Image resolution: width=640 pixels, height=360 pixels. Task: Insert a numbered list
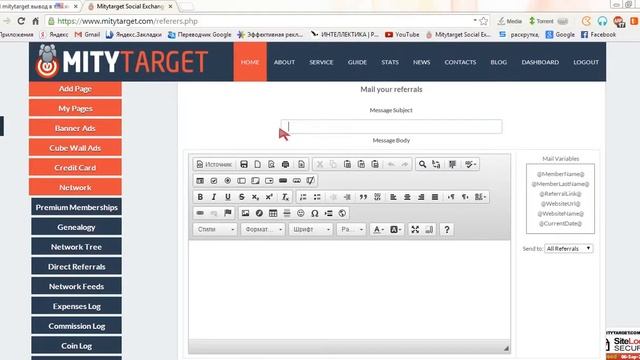tap(303, 197)
